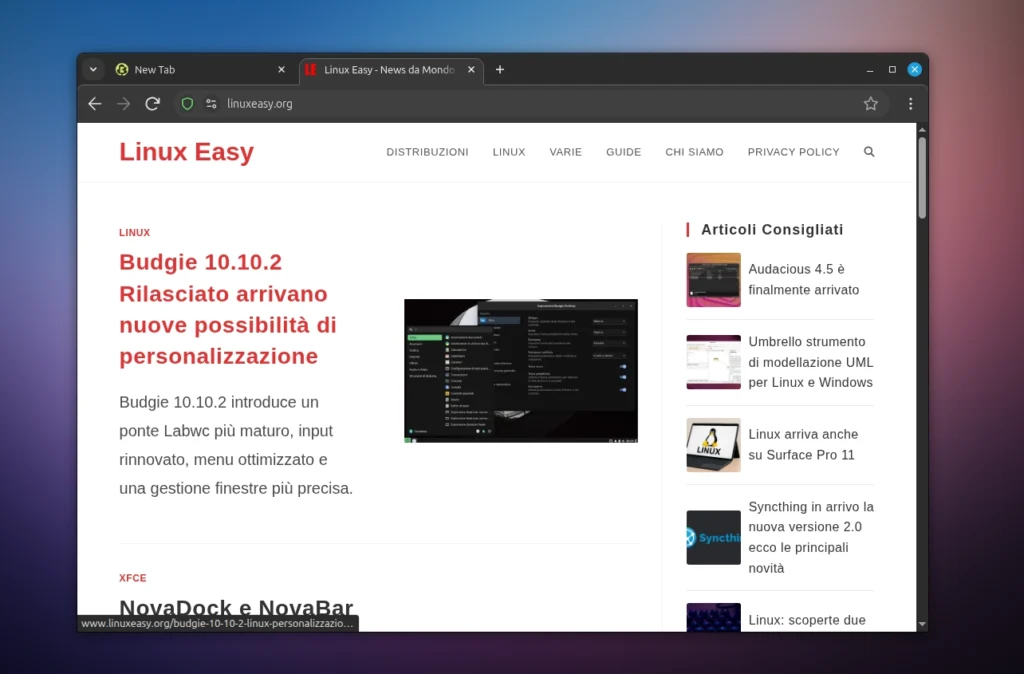Reload the current page

153,104
